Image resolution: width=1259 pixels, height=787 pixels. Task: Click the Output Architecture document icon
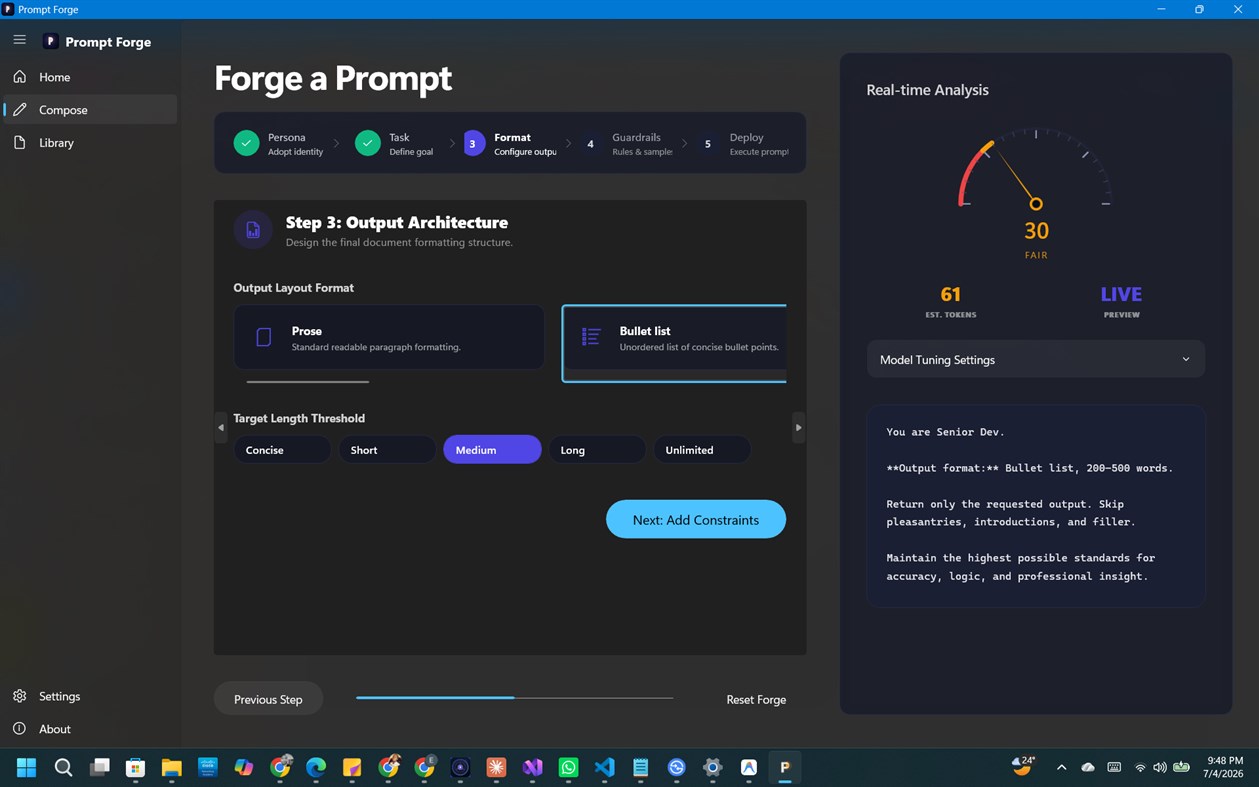tap(253, 230)
